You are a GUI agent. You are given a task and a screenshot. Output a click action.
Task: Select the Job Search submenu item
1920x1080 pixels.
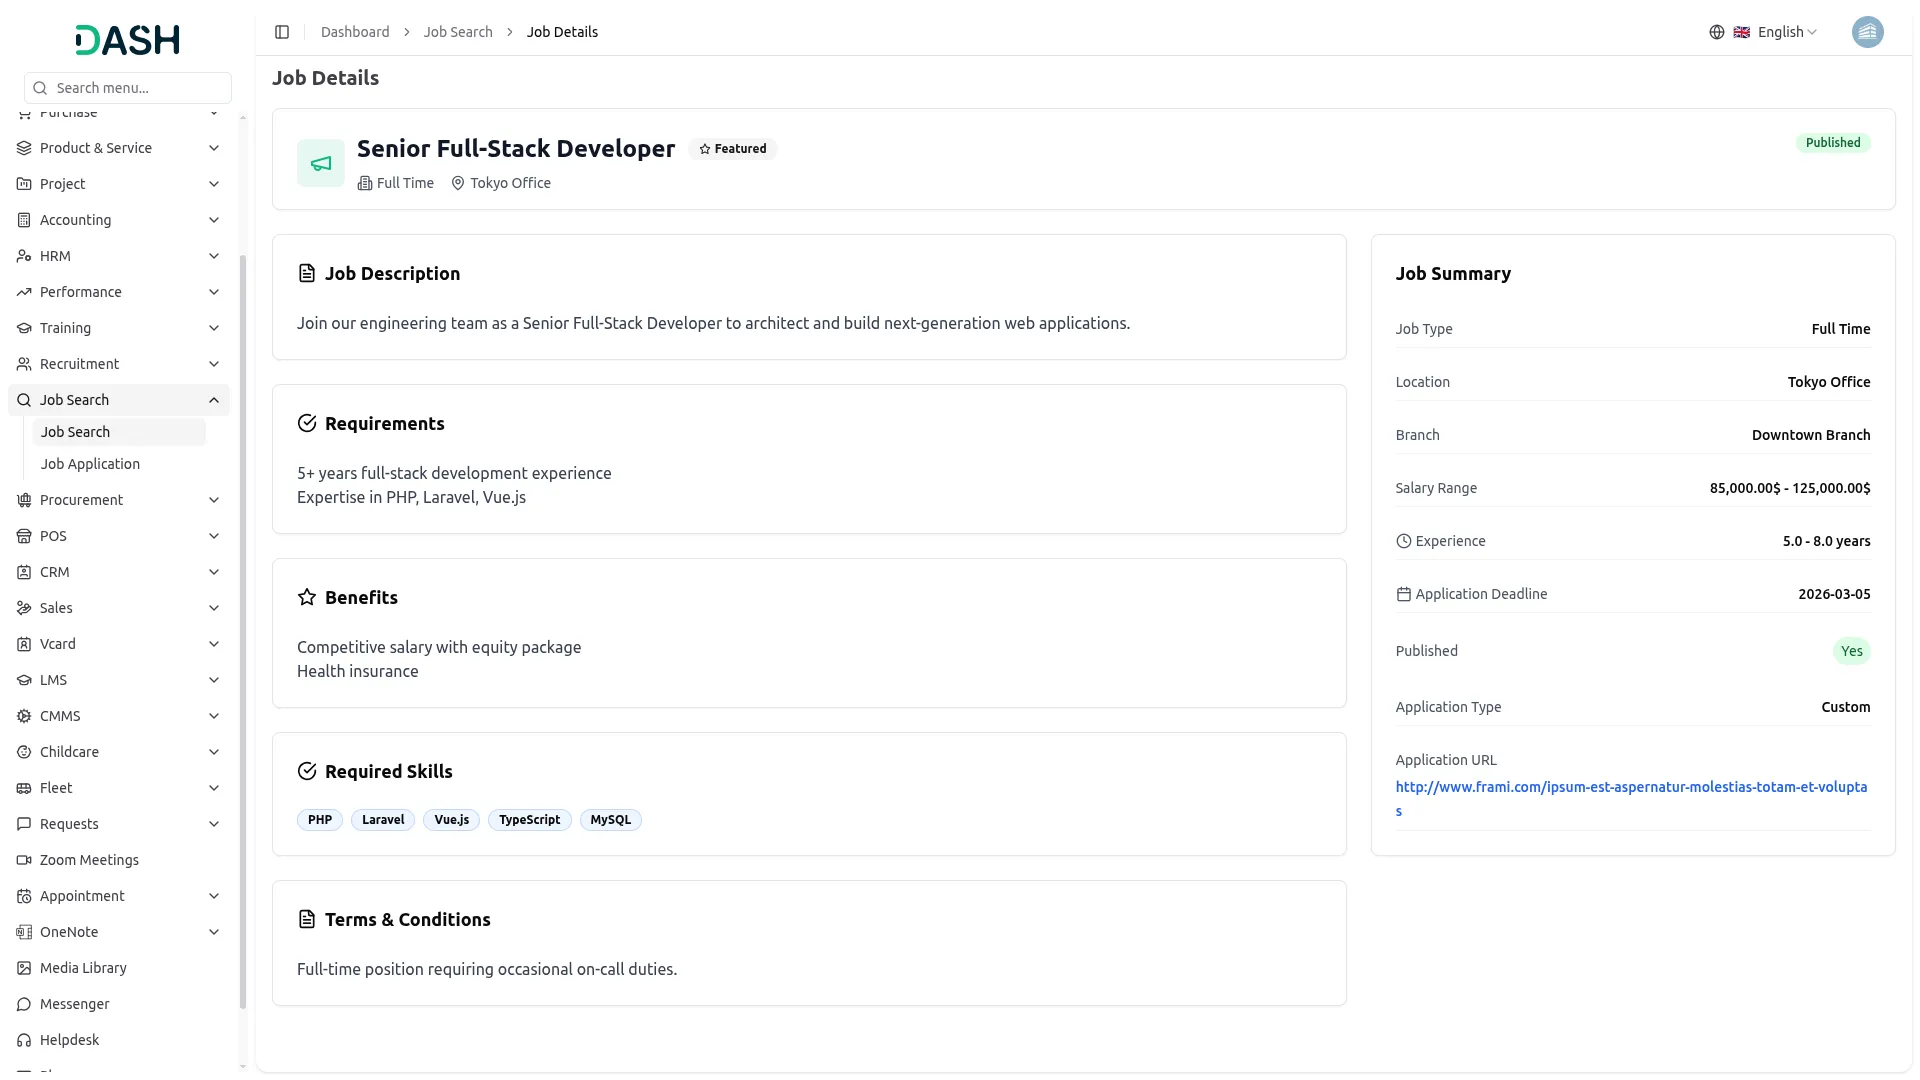[x=75, y=432]
